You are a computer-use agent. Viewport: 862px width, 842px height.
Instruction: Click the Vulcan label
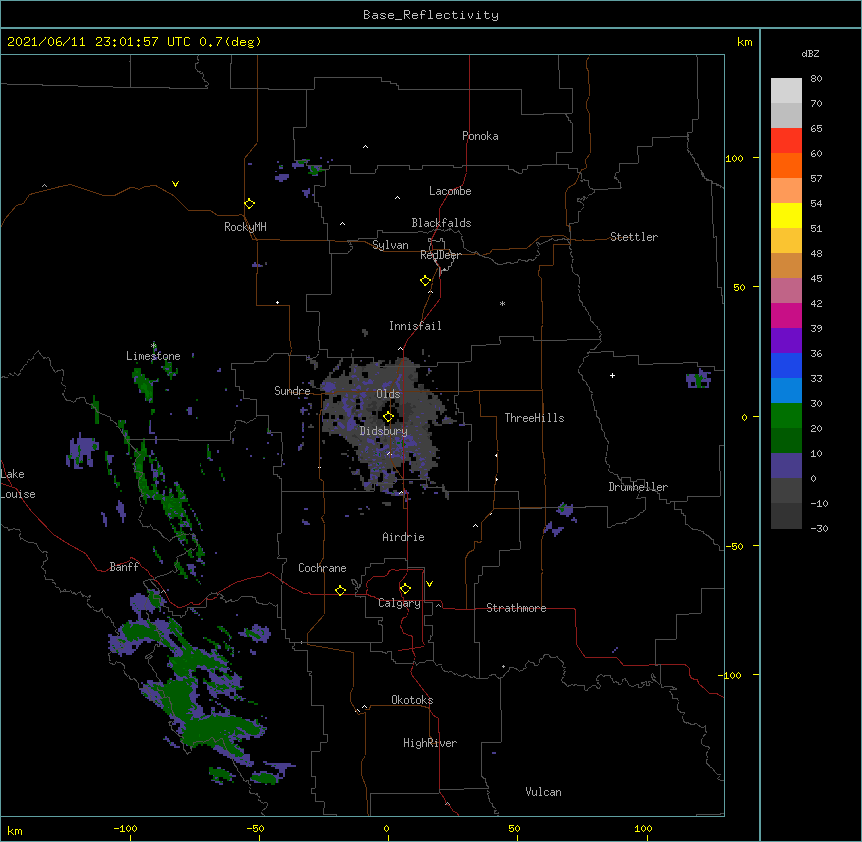[x=543, y=792]
